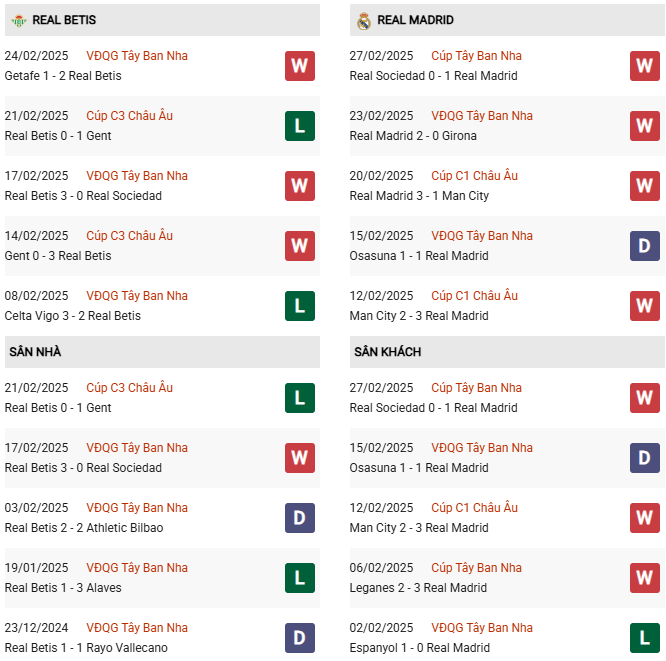This screenshot has width=666, height=661.
Task: Open the REAL BETIS team header
Action: pyautogui.click(x=64, y=20)
